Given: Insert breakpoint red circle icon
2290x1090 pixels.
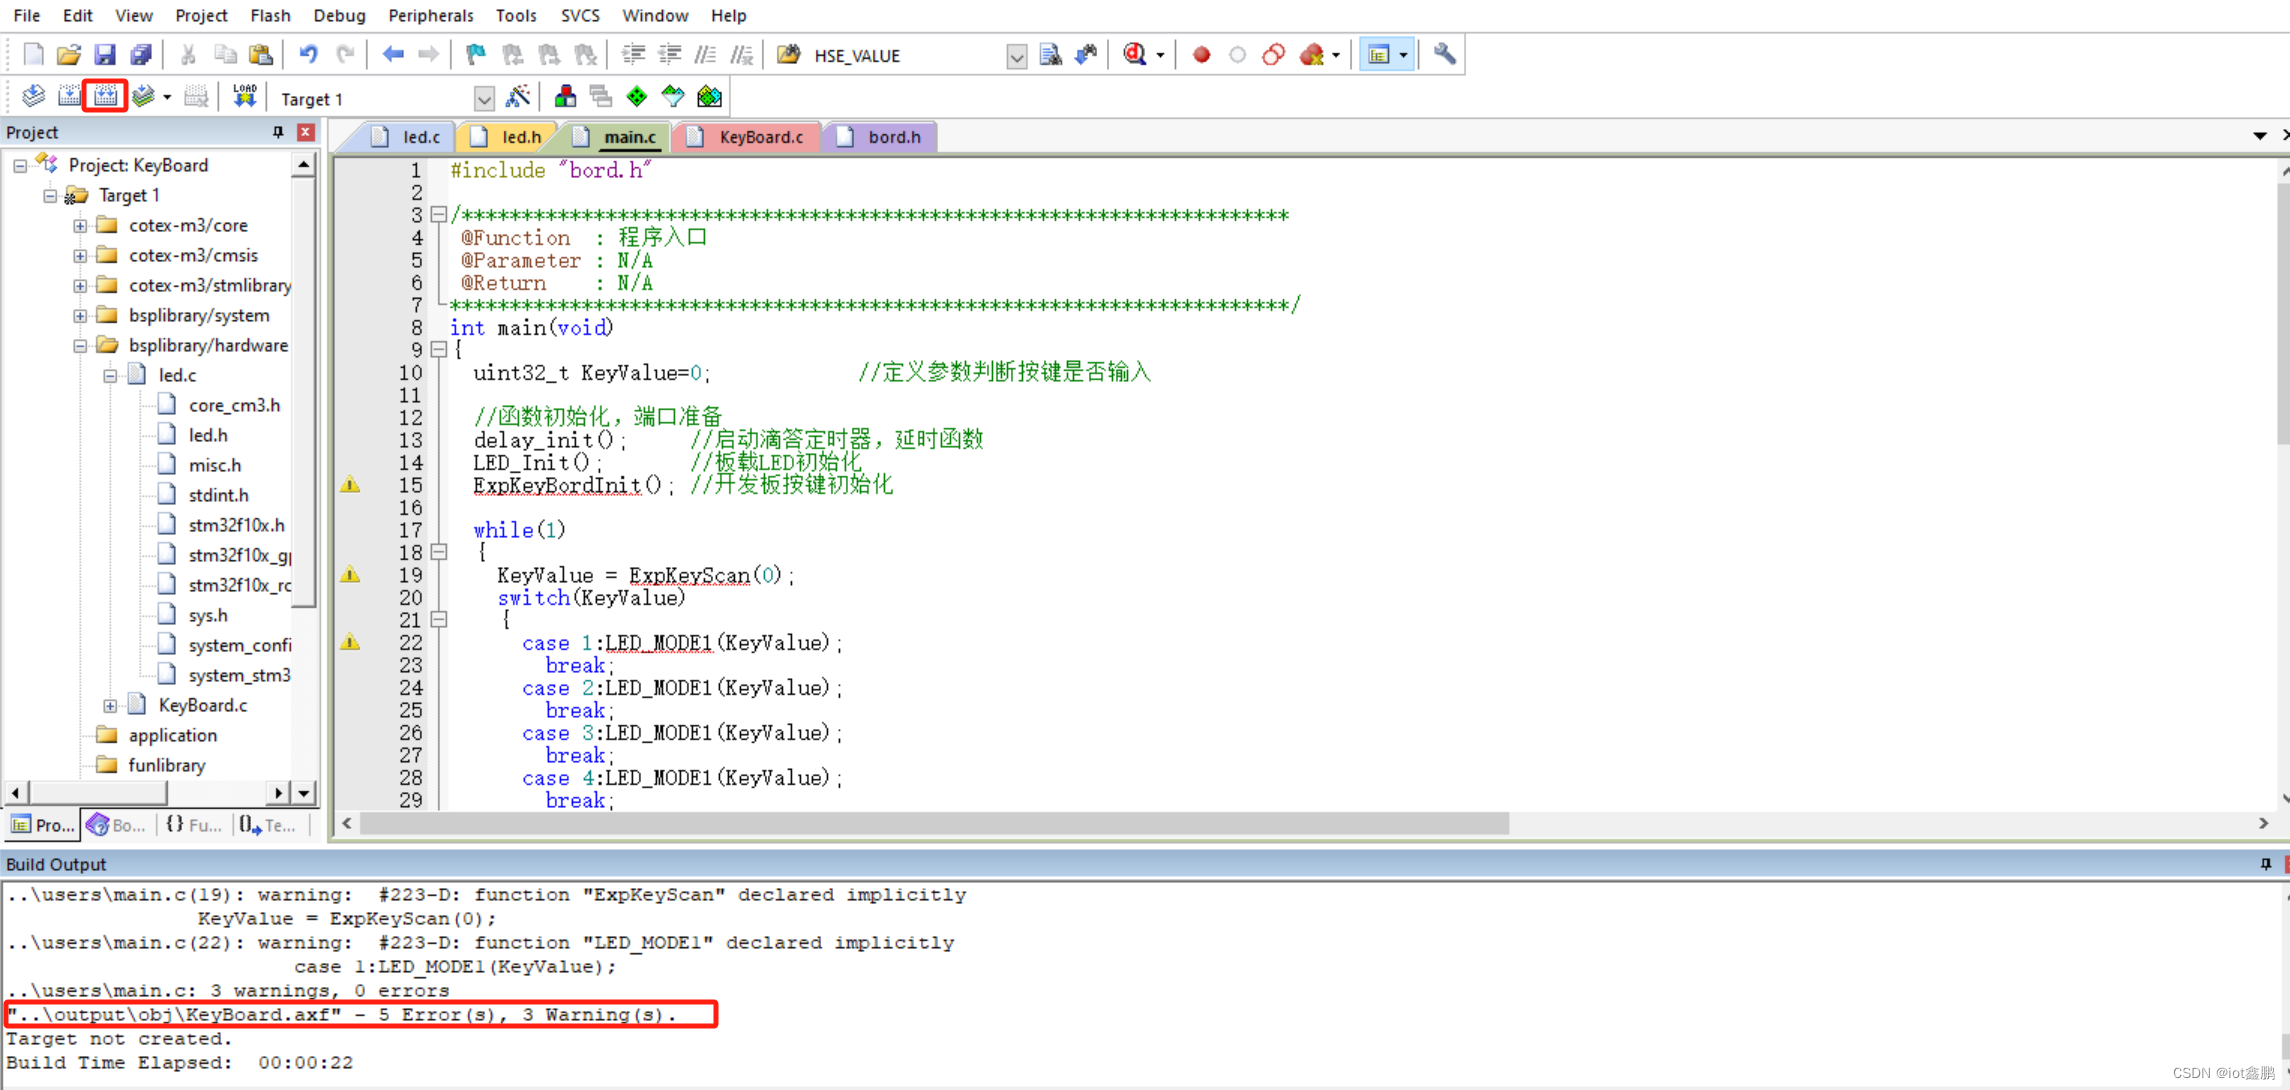Looking at the screenshot, I should (1201, 55).
